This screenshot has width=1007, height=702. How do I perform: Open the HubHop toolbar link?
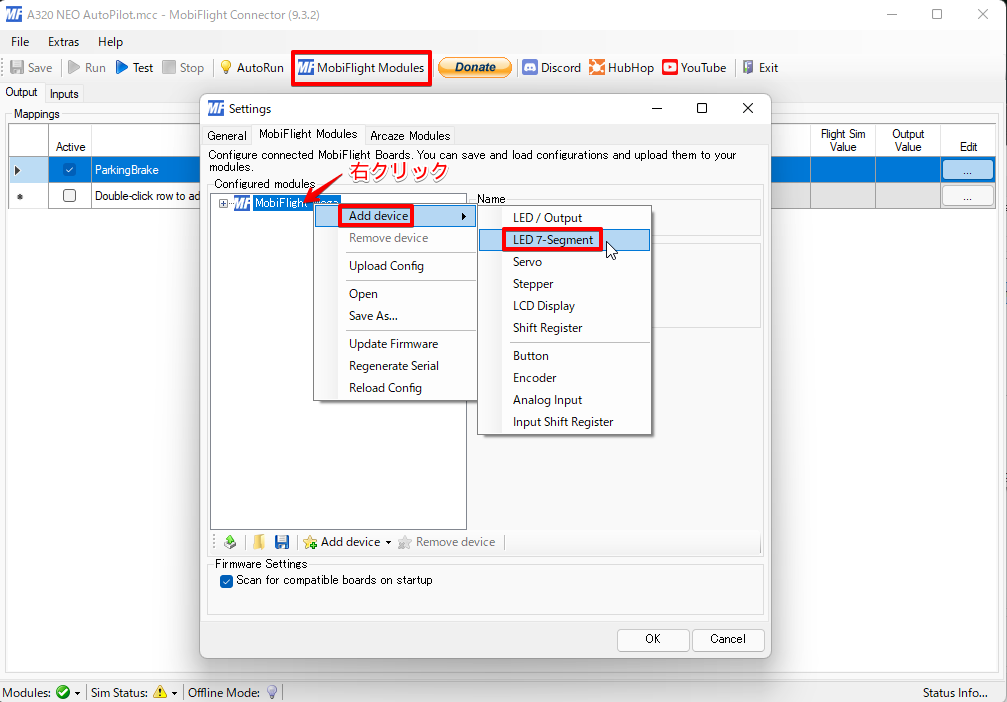[x=622, y=67]
